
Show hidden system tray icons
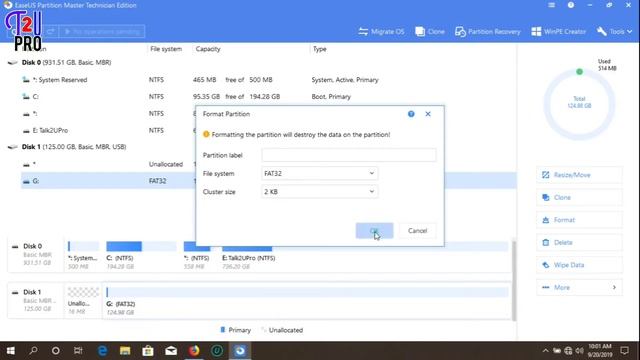(545, 351)
